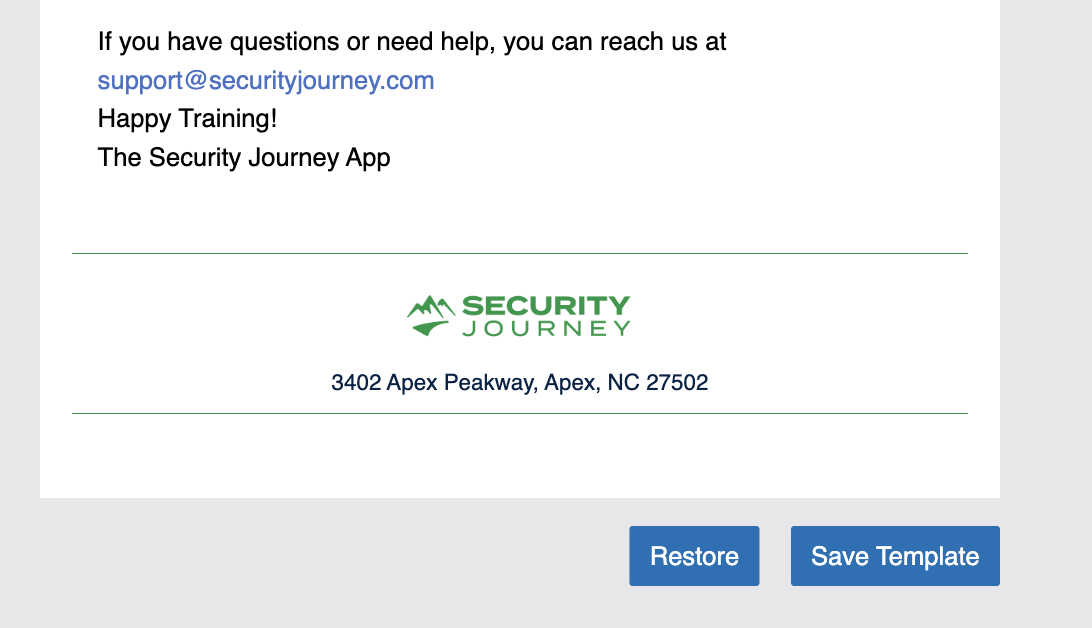Place cursor in the Happy Training! line

(187, 119)
